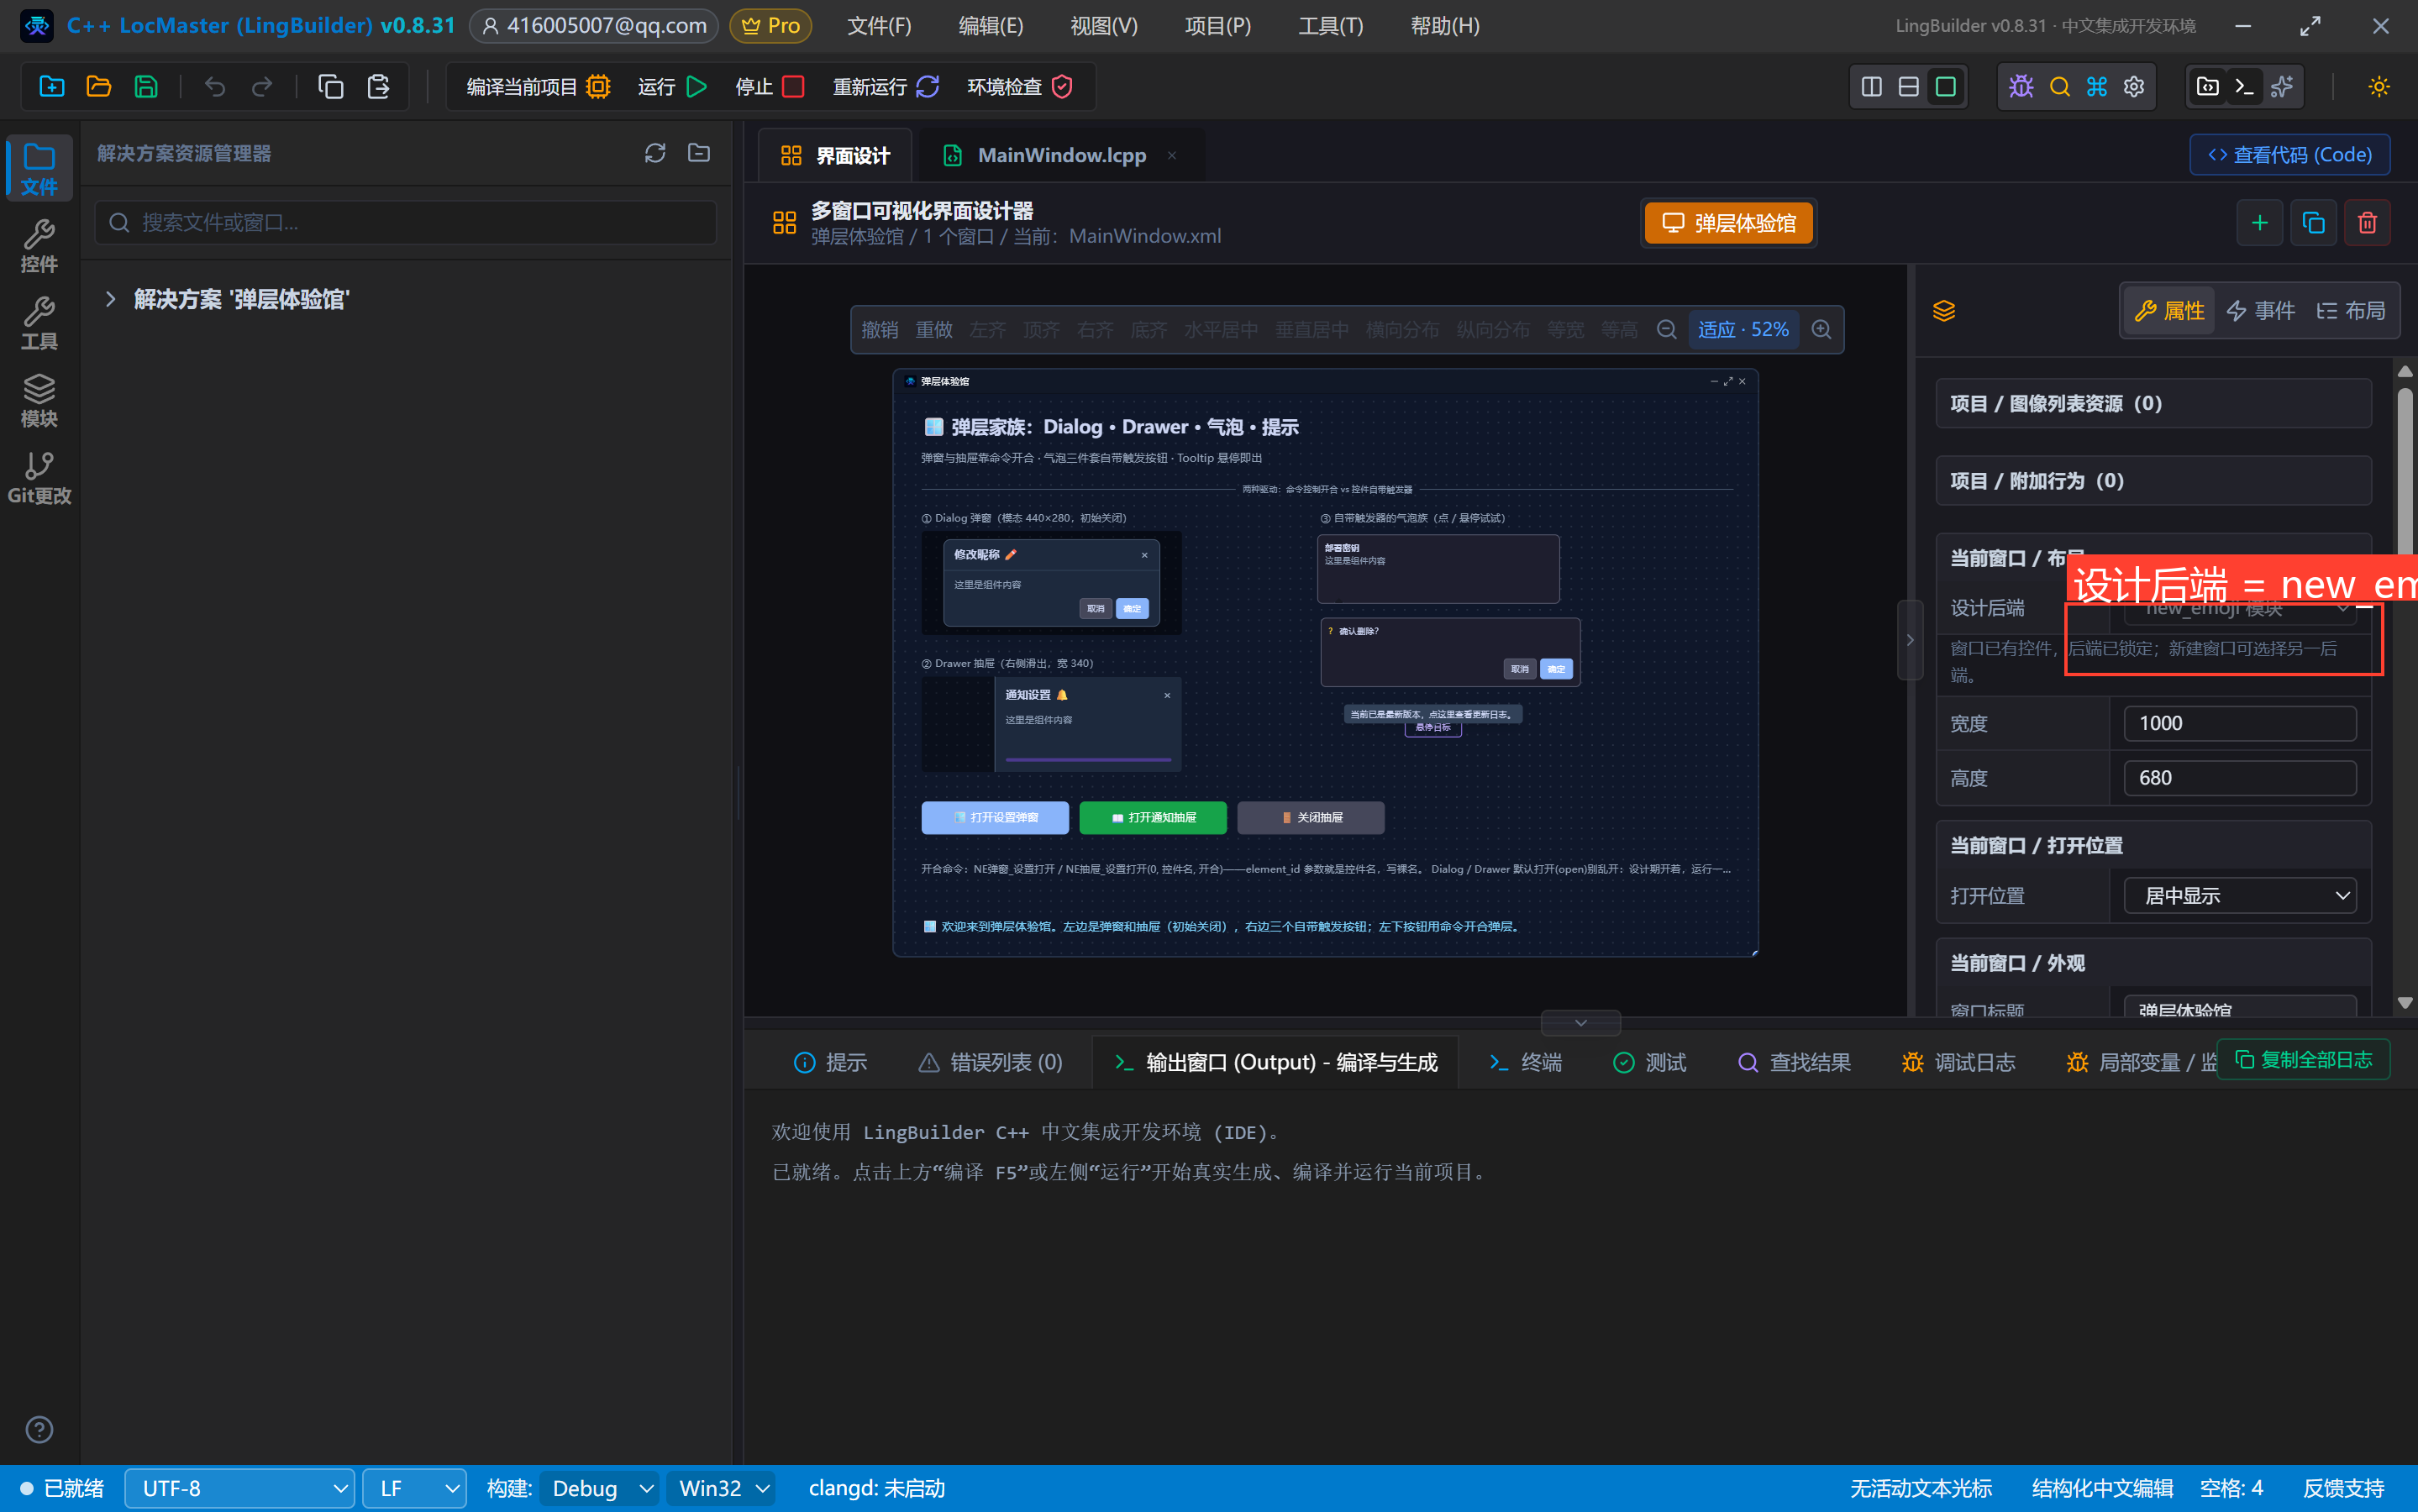2418x1512 pixels.
Task: Open the UTF-8 encoding dropdown
Action: point(239,1488)
